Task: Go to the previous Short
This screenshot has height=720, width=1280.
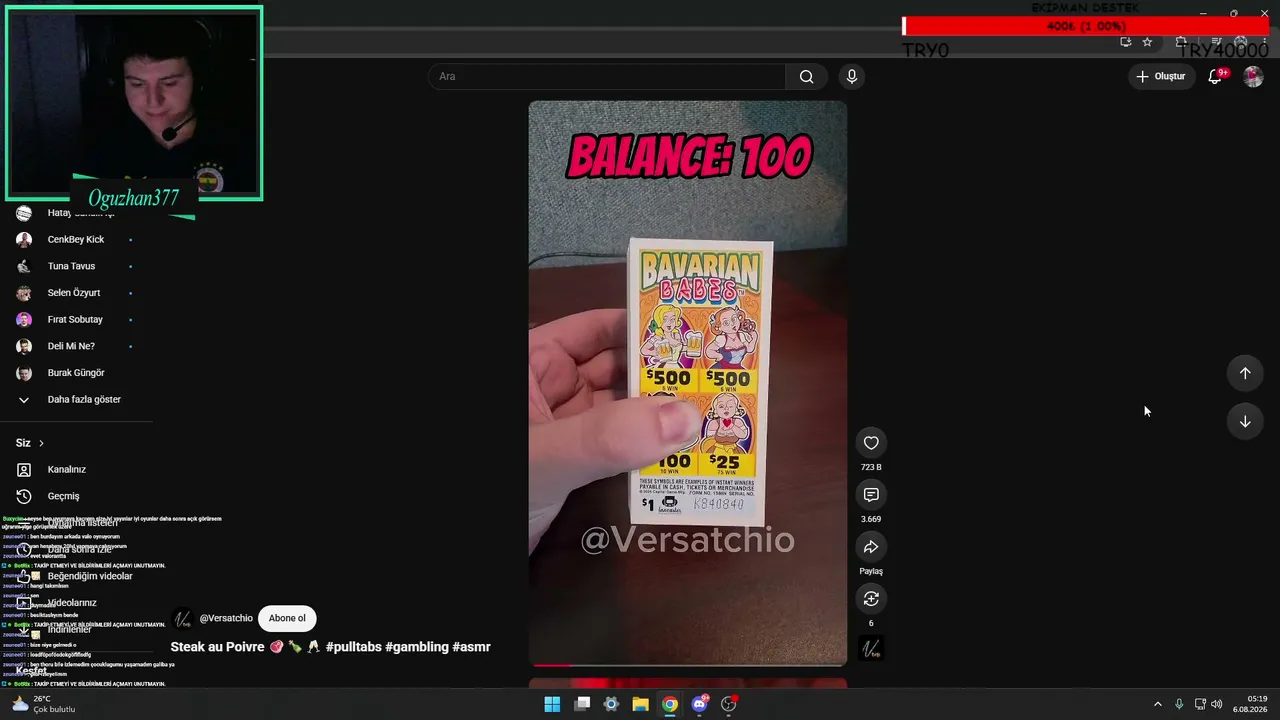Action: click(1245, 373)
